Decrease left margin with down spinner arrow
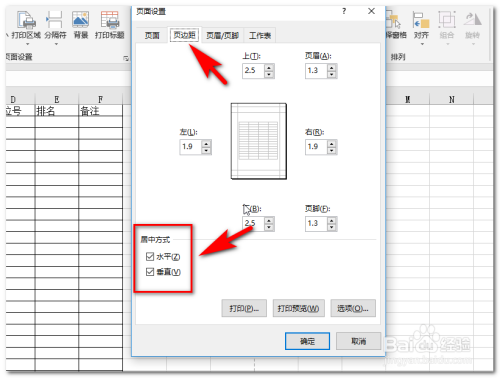 point(206,151)
